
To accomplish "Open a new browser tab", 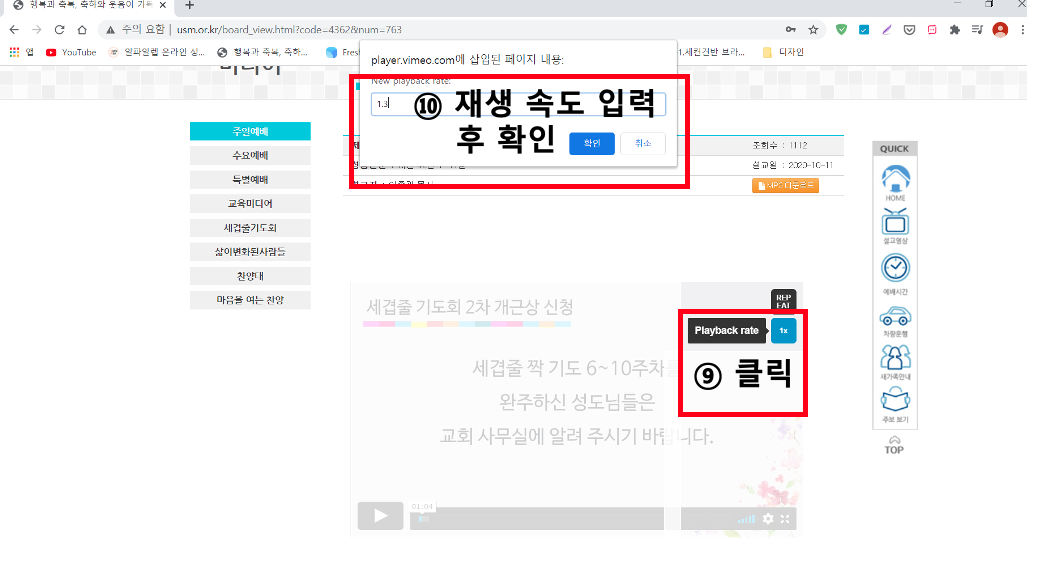I will (189, 5).
